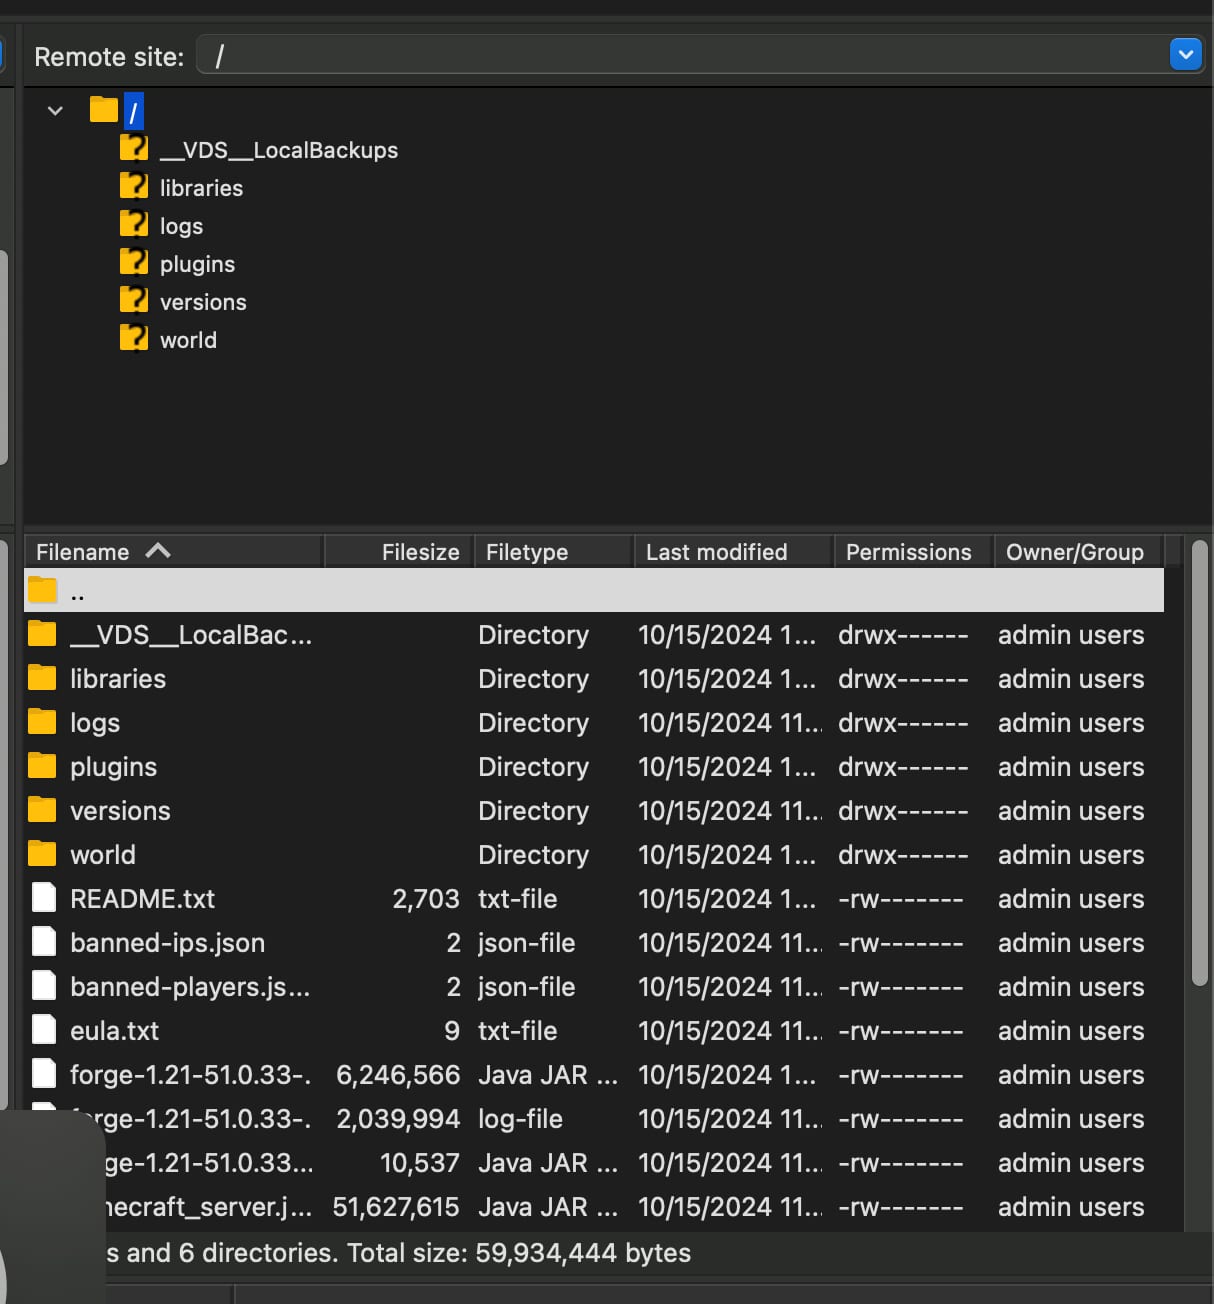Select banned-ips.json in the file list
This screenshot has width=1214, height=1304.
(167, 943)
